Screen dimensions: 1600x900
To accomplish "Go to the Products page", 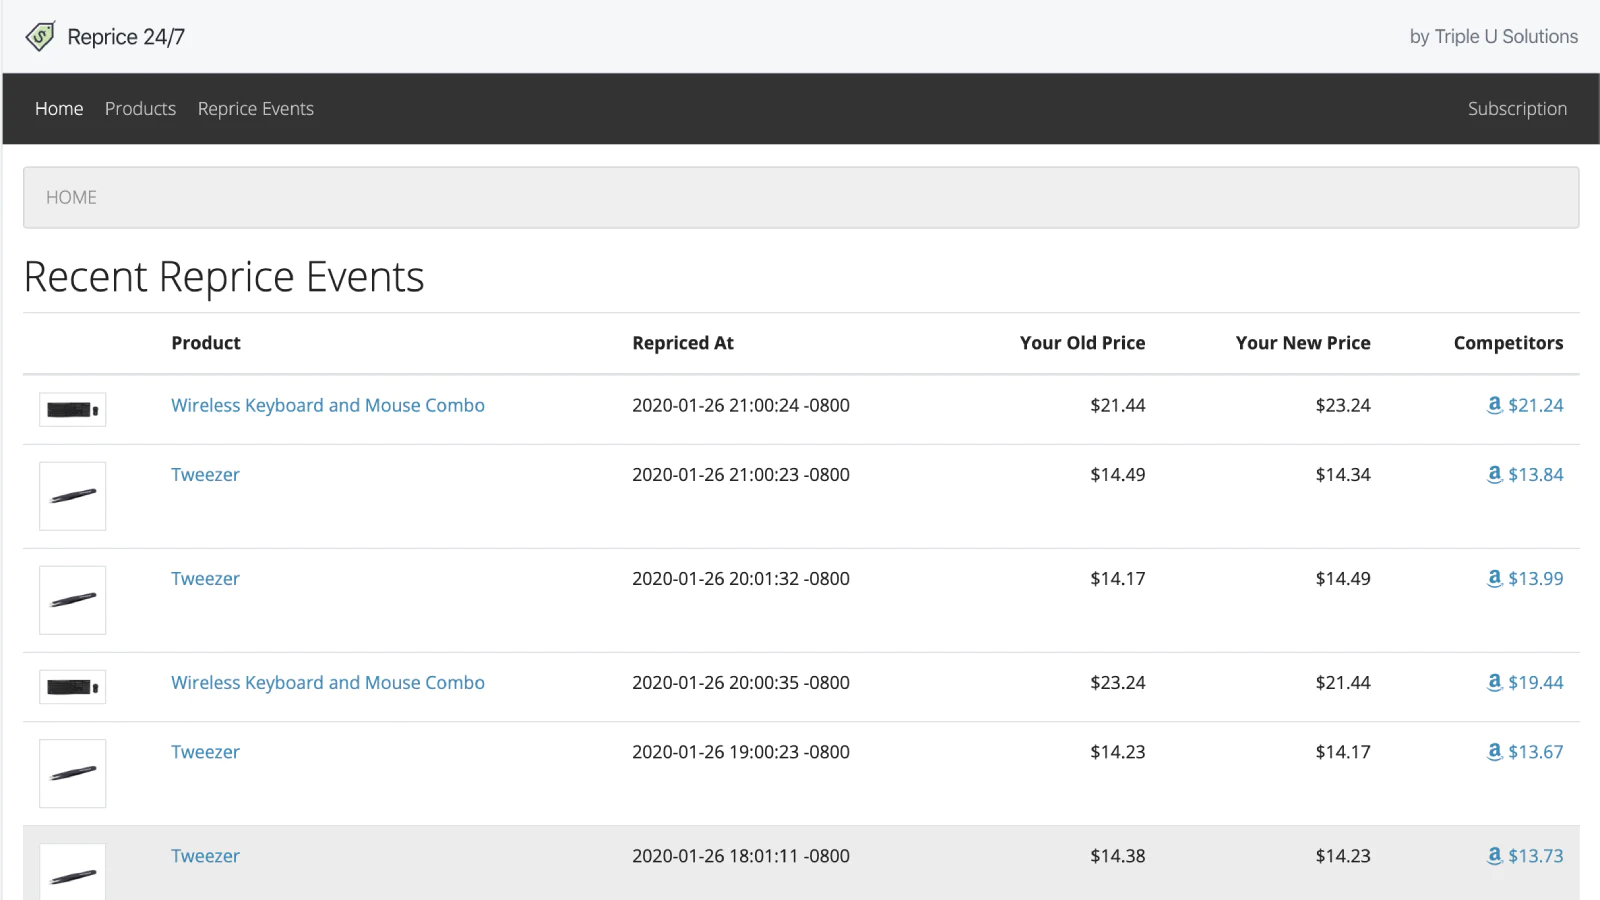I will (140, 108).
